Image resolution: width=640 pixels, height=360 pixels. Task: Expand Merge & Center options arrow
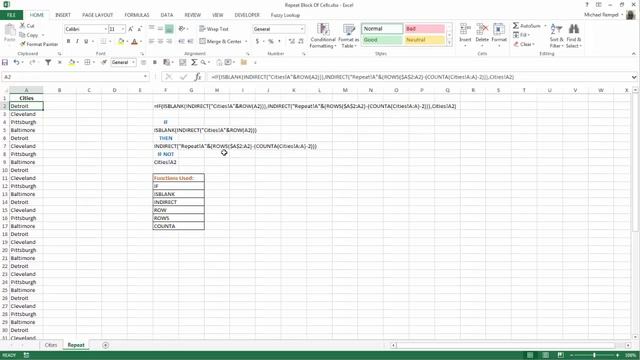(x=246, y=42)
